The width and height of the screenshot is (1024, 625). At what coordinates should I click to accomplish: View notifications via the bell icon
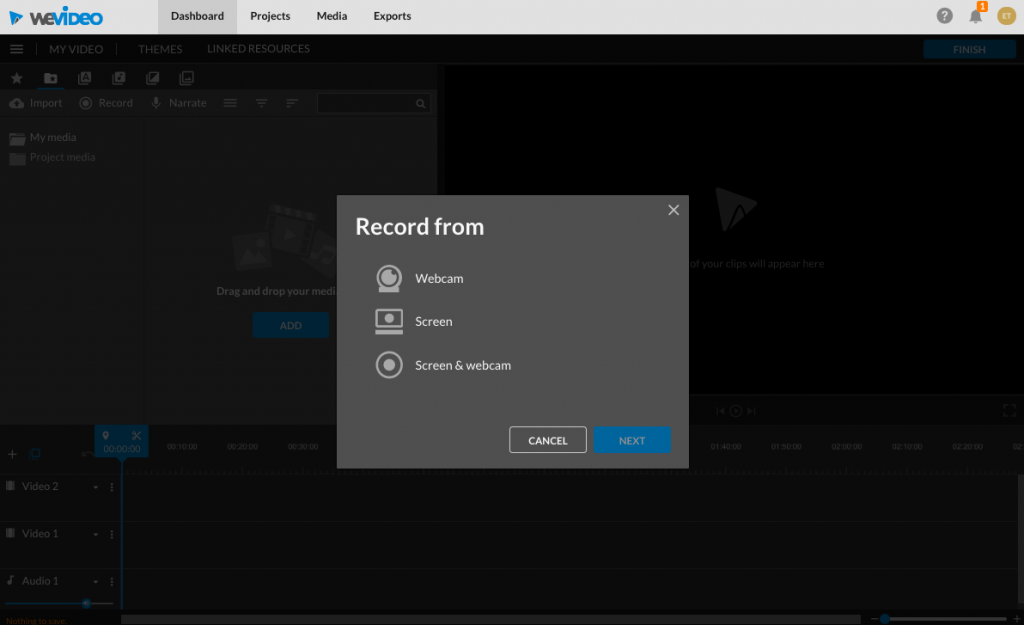[x=975, y=16]
